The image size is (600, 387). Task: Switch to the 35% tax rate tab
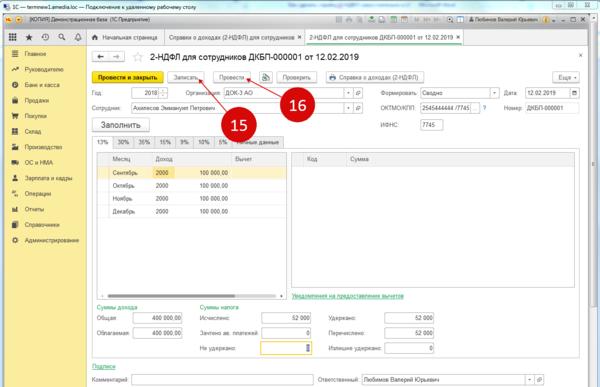(x=144, y=142)
